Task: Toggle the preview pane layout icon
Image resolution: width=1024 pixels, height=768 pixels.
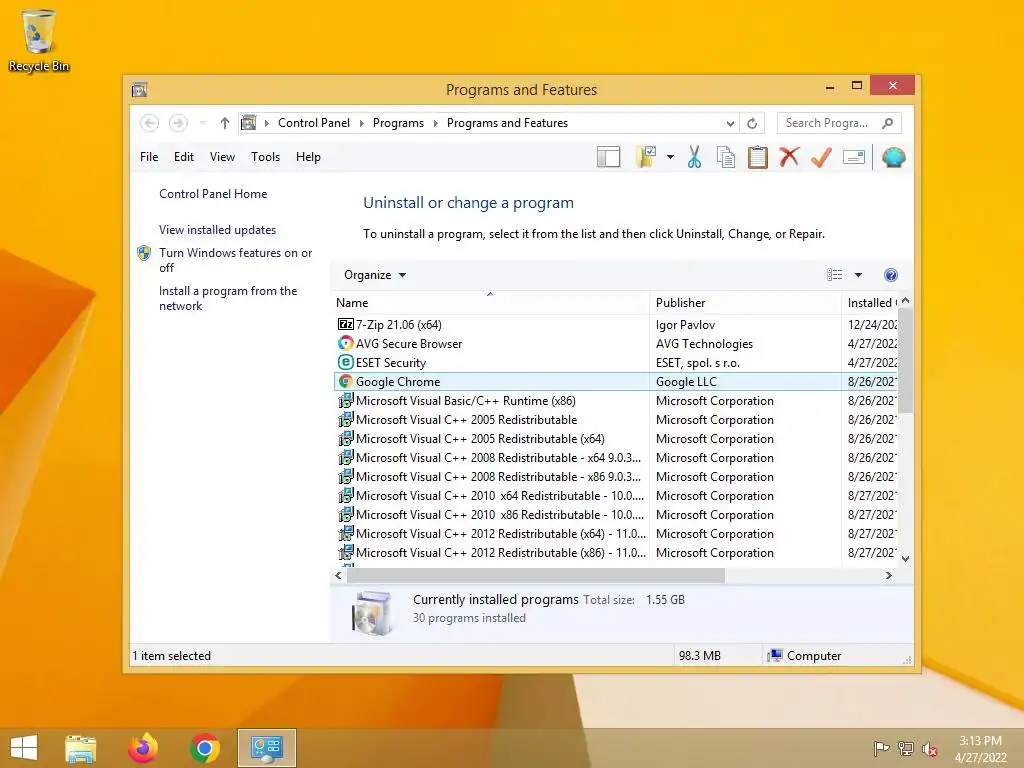Action: (x=608, y=157)
